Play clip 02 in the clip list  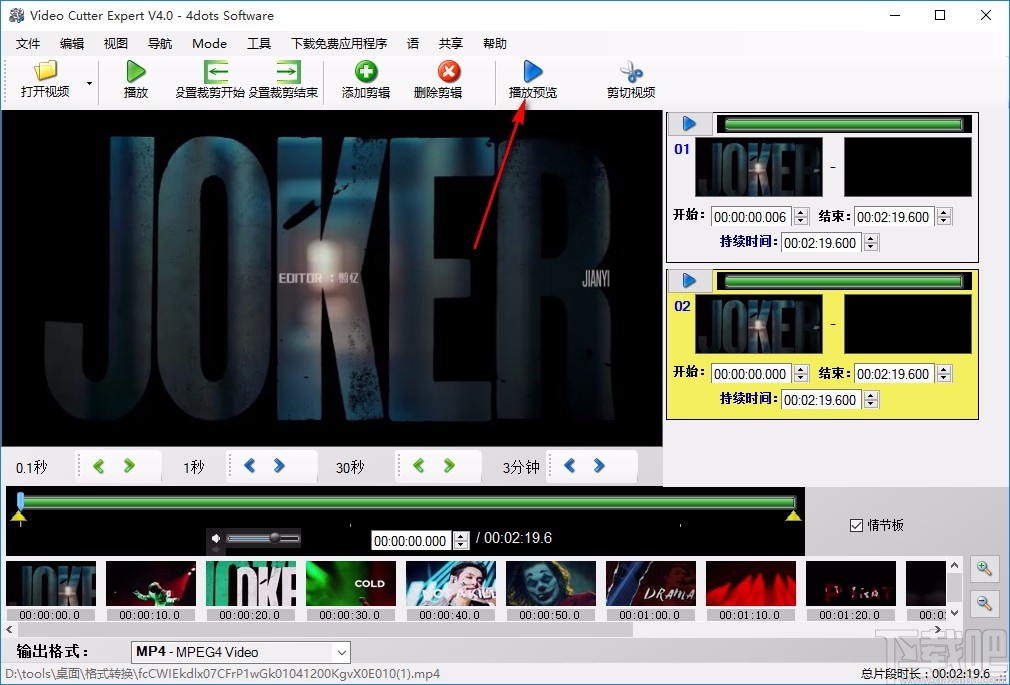[x=688, y=280]
